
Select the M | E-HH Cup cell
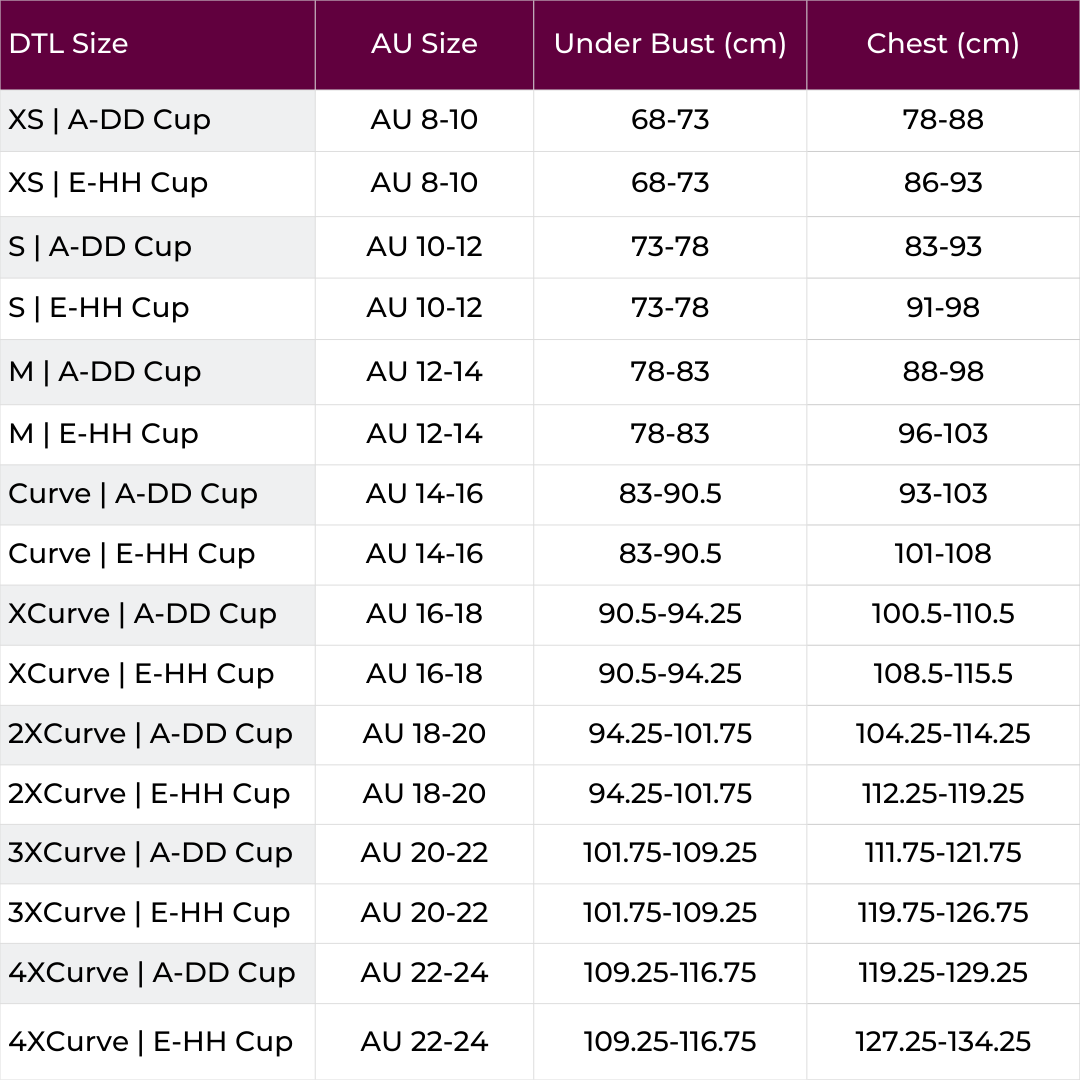[x=157, y=434]
